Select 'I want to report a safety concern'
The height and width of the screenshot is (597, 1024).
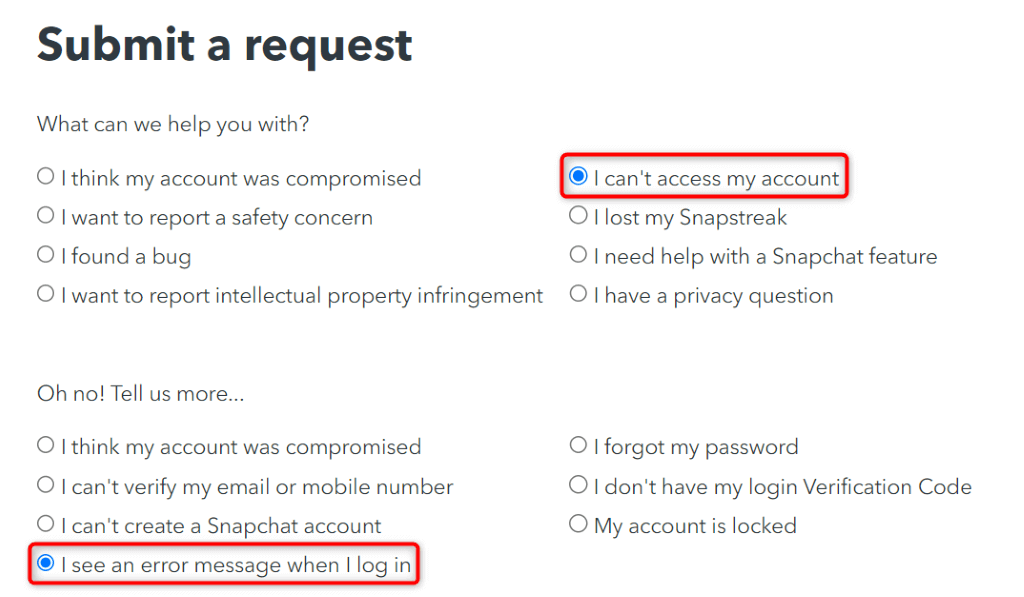point(46,216)
